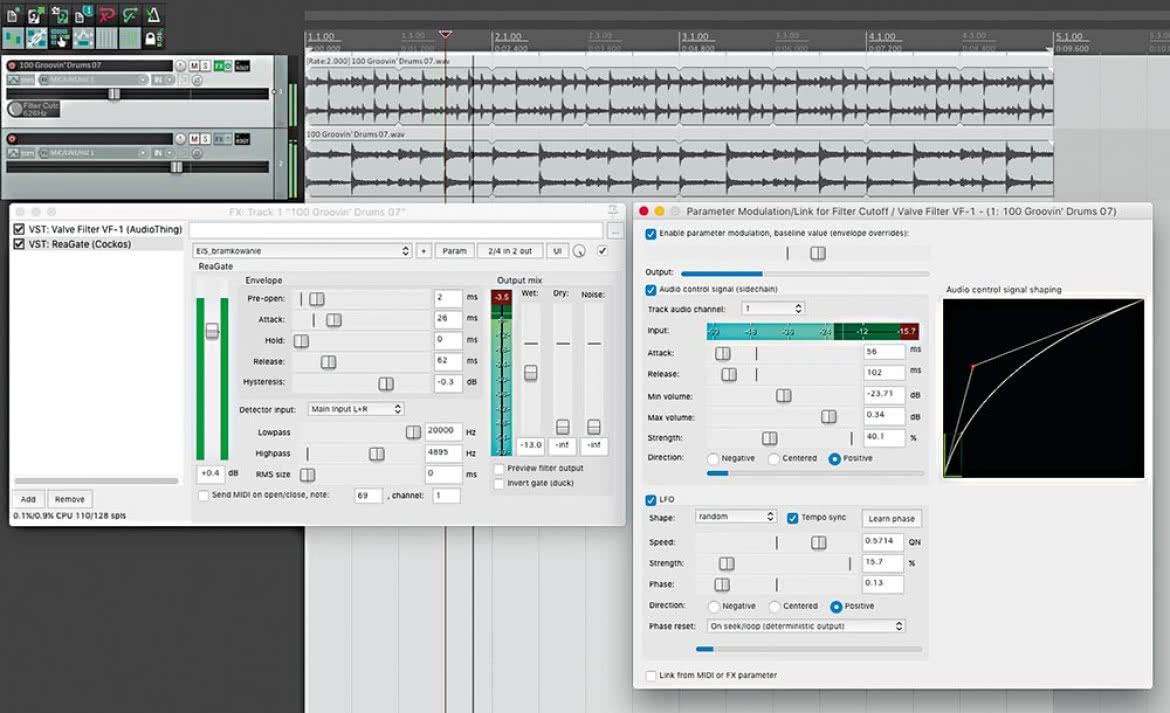Arm recording on the 100 Groovin' Drums 07 track

tap(12, 66)
